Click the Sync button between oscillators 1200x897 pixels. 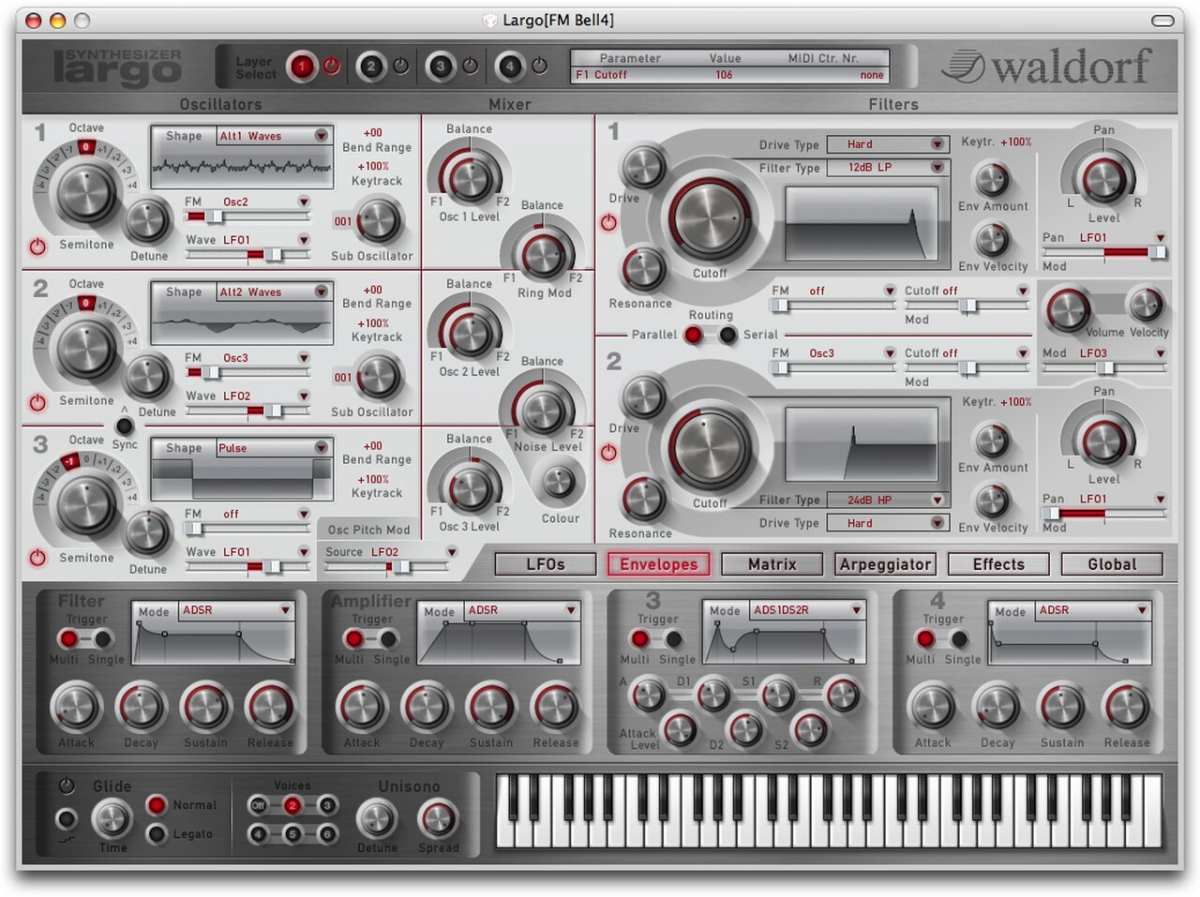(125, 425)
